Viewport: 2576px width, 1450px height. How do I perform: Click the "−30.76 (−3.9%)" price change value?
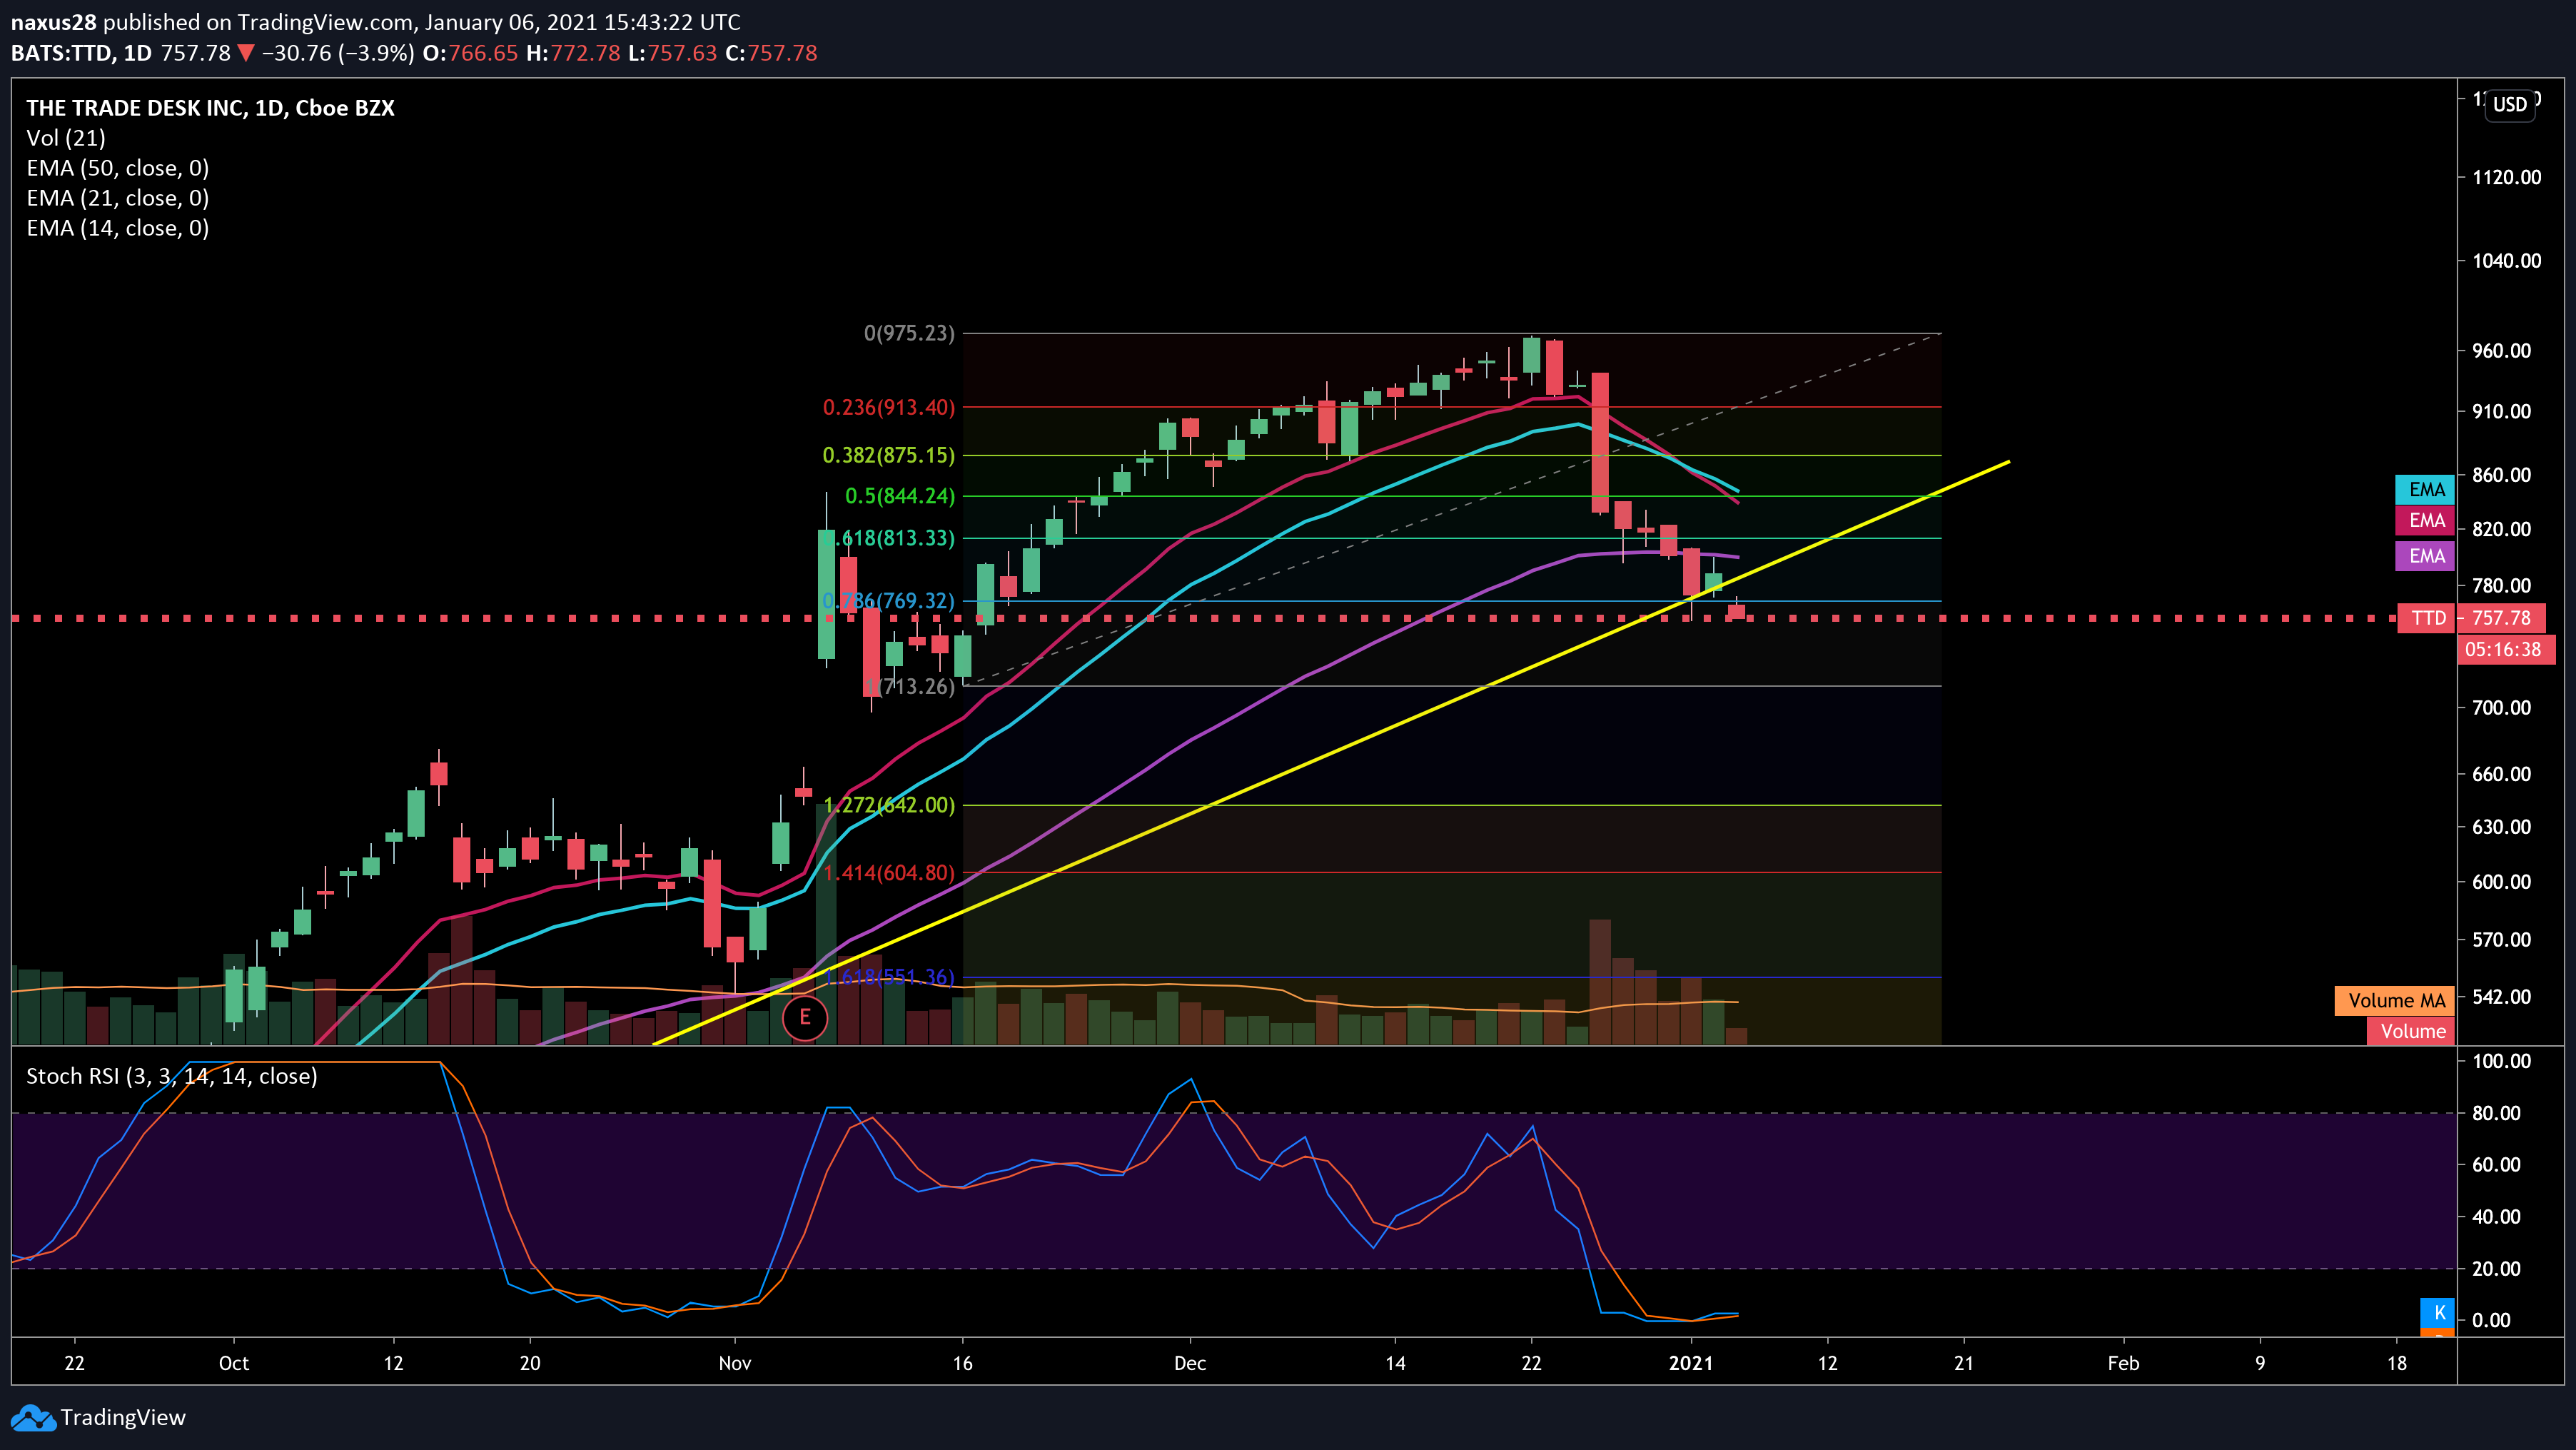(x=338, y=53)
